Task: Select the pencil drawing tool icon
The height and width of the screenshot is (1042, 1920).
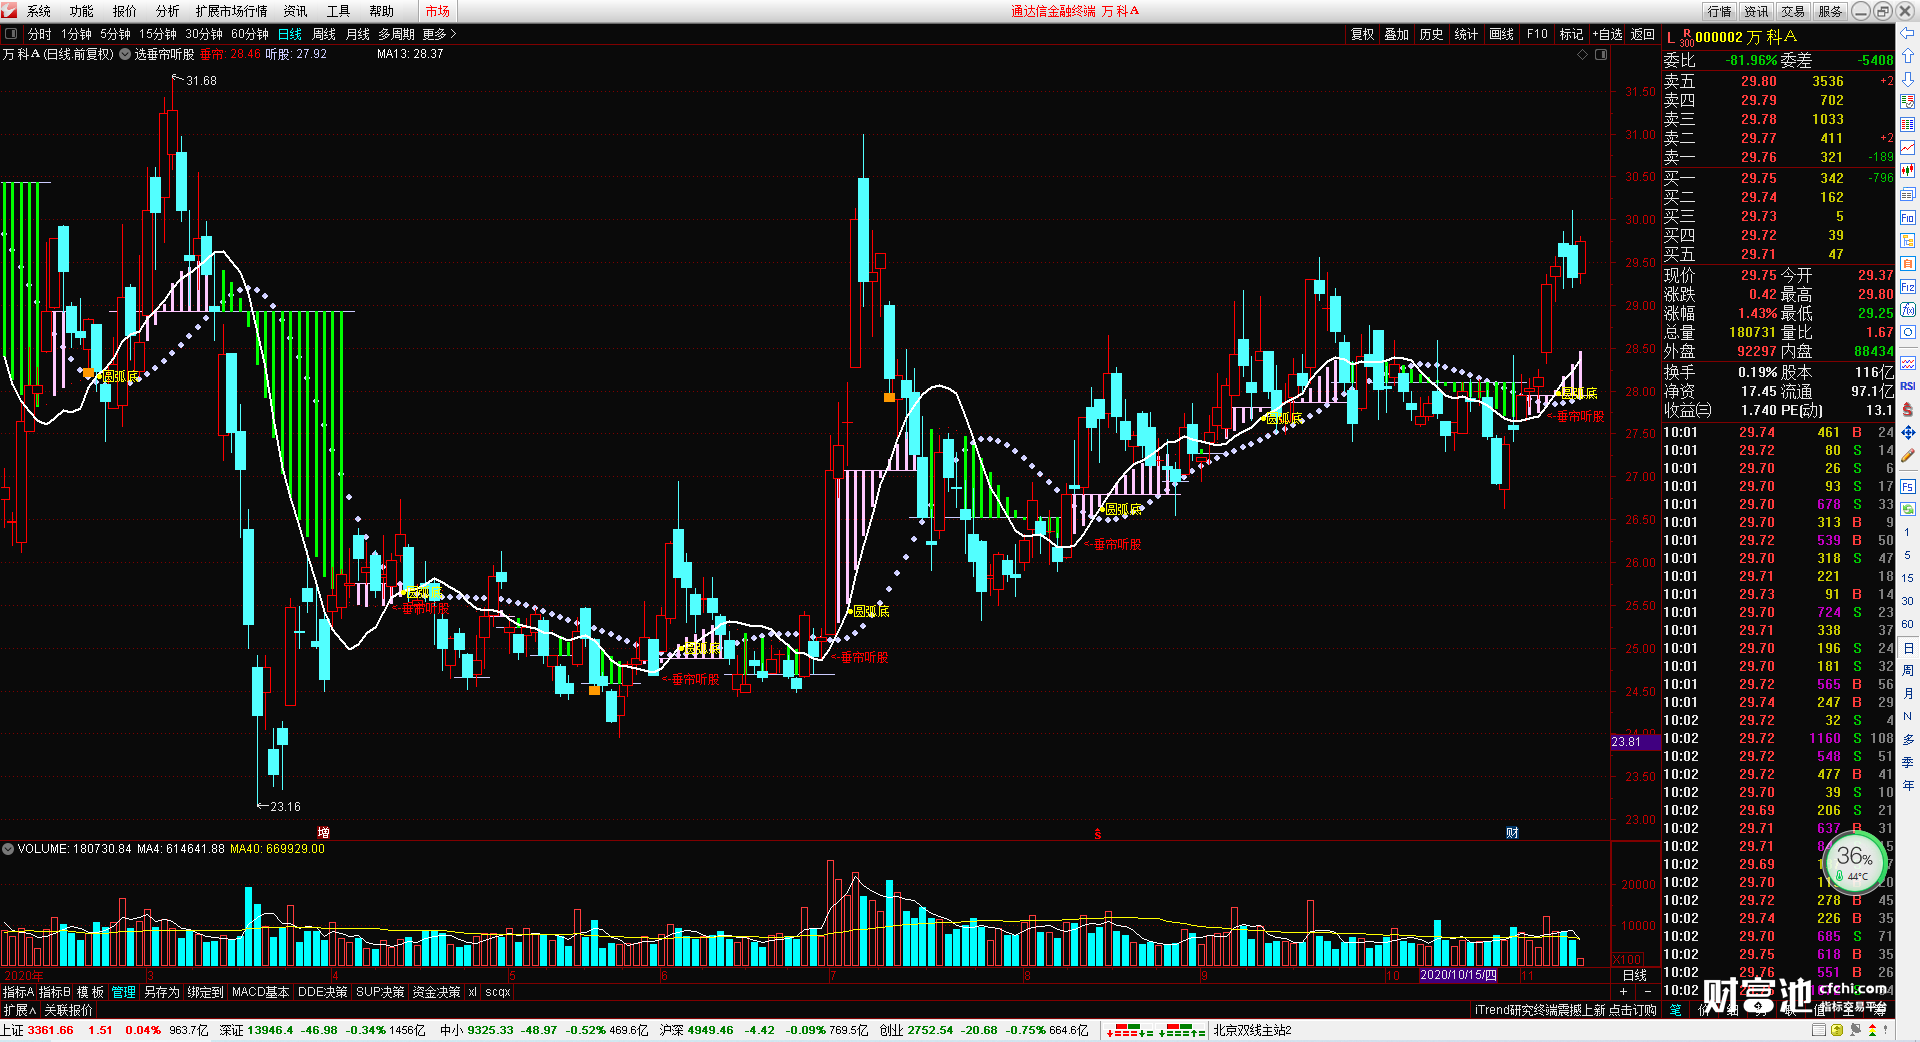Action: click(1907, 456)
